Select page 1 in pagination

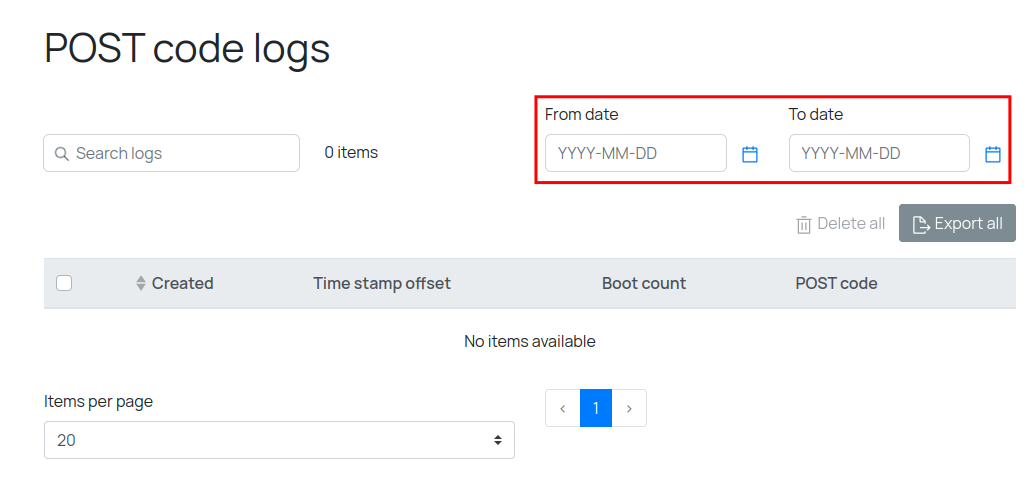click(596, 408)
